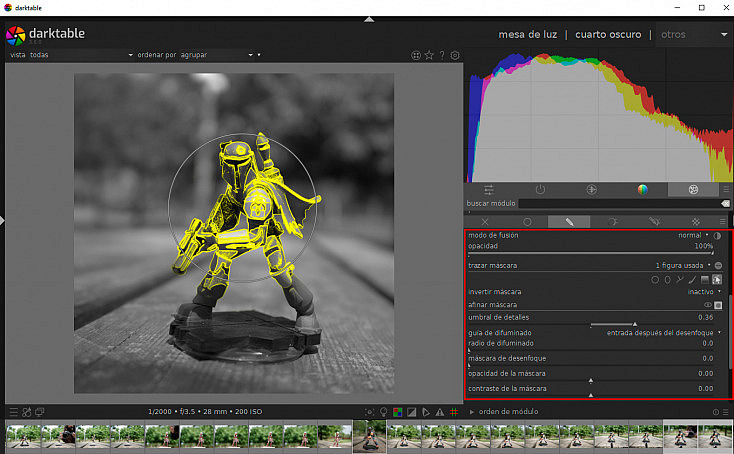Open styles quick access icon
This screenshot has height=454, width=734.
tap(27, 412)
